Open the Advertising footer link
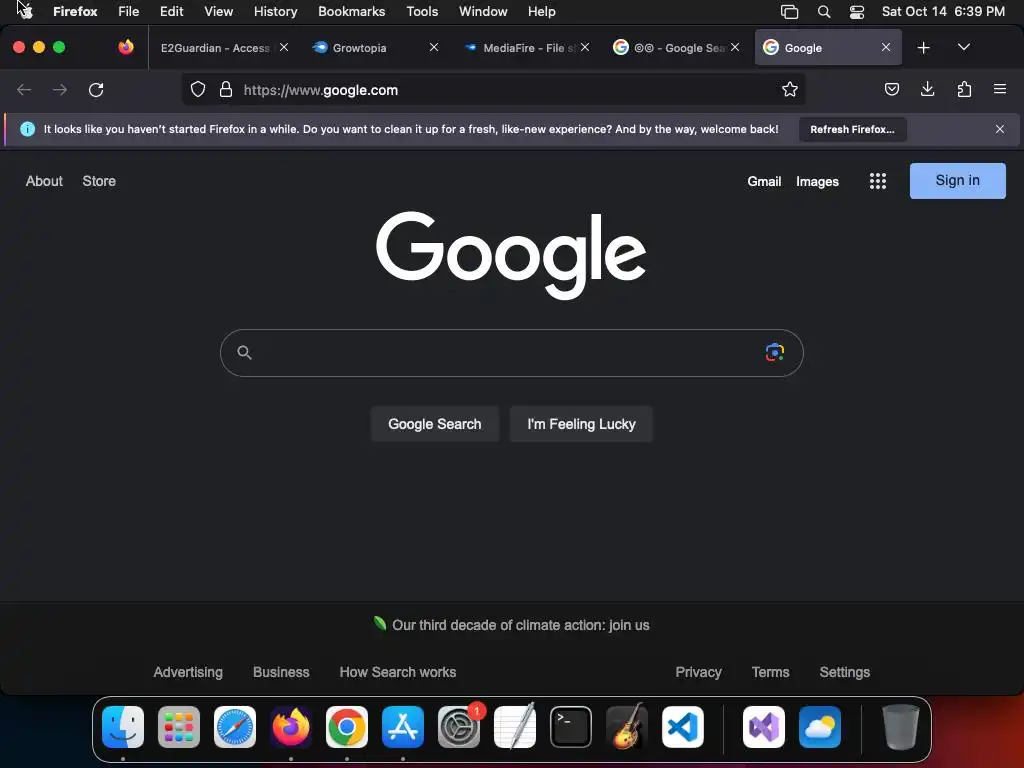1024x768 pixels. (x=188, y=672)
